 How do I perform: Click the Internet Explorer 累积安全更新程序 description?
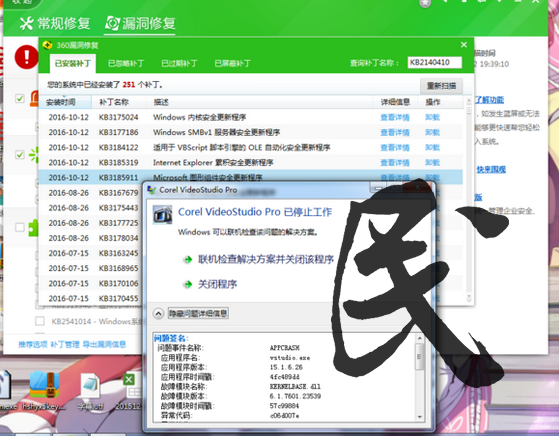click(x=213, y=163)
